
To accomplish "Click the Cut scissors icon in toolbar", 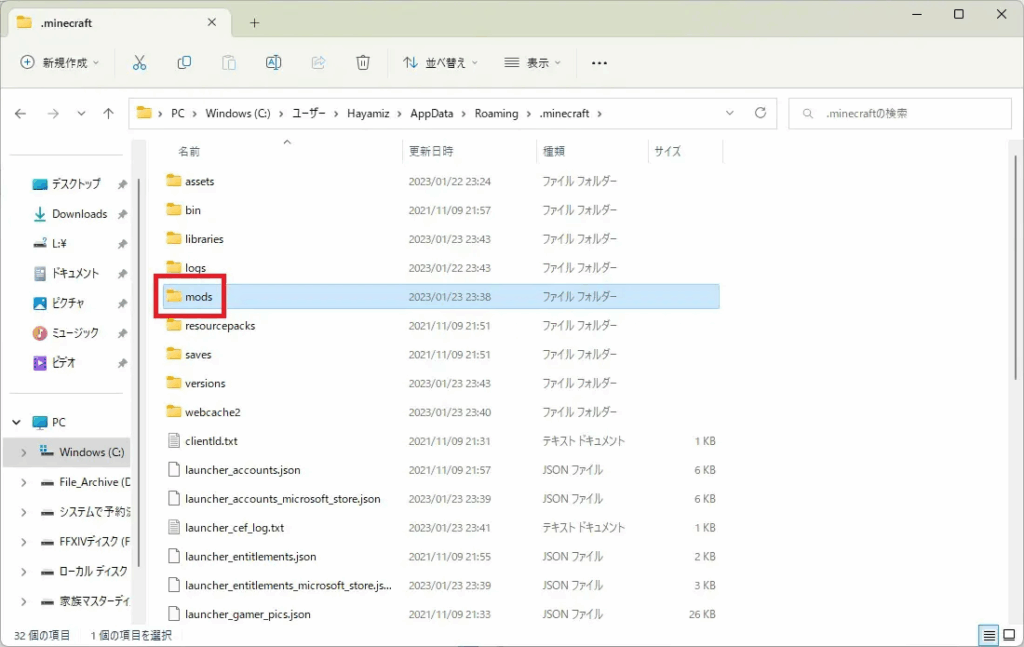I will coord(139,62).
